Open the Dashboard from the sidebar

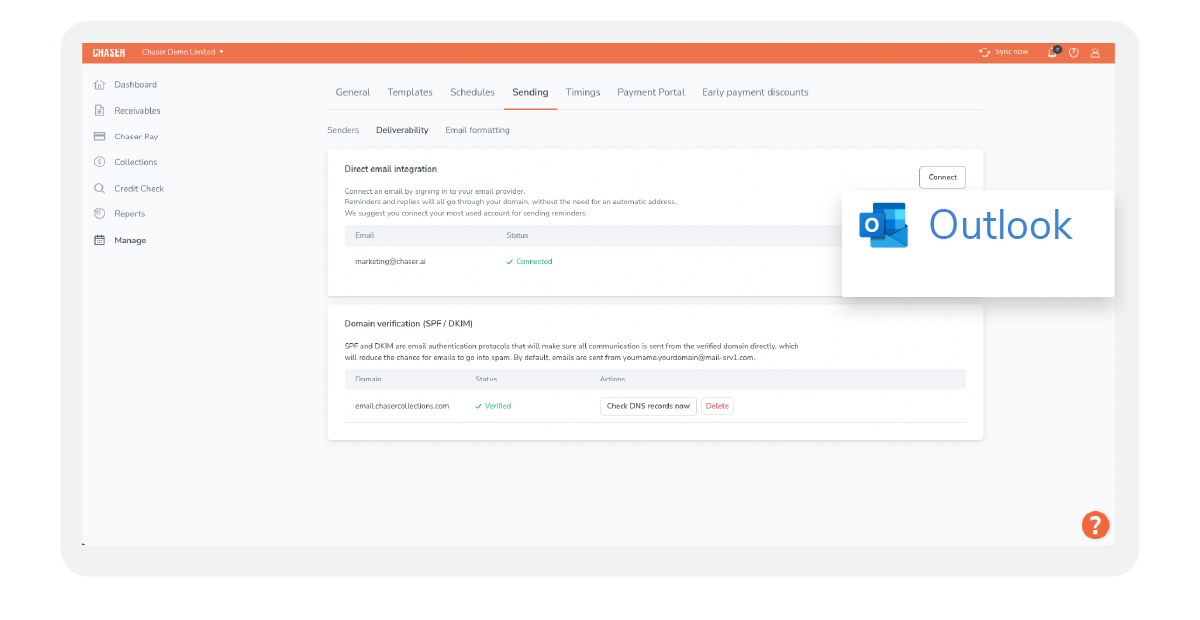(100, 85)
